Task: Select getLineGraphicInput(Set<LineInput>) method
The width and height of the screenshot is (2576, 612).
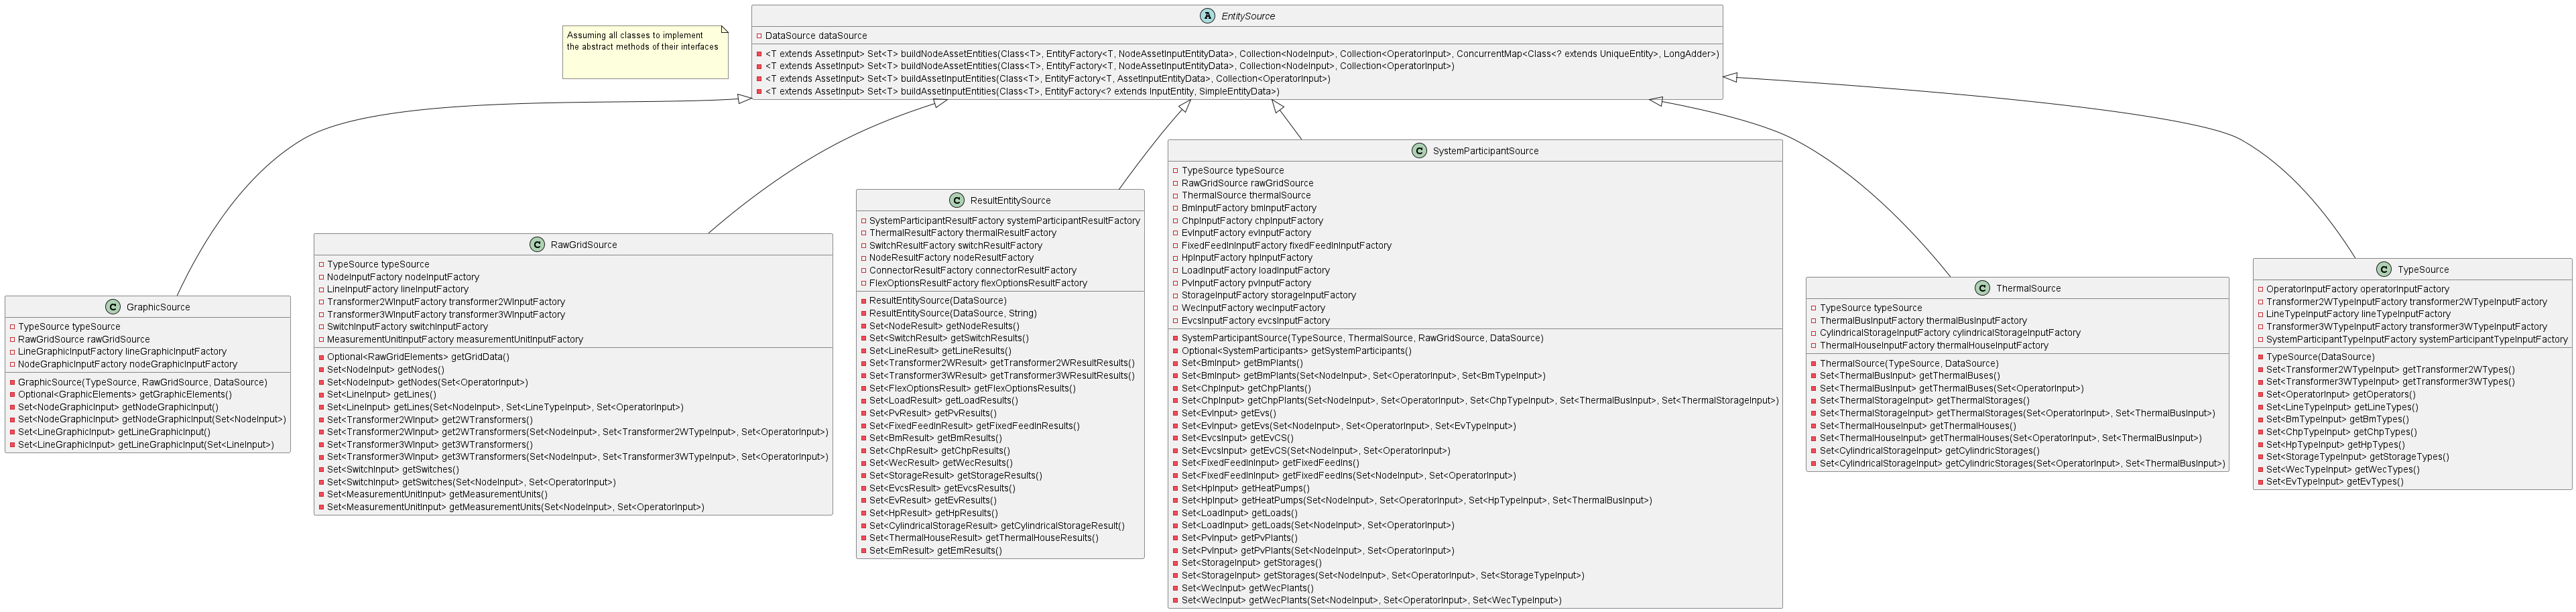Action: pyautogui.click(x=146, y=445)
